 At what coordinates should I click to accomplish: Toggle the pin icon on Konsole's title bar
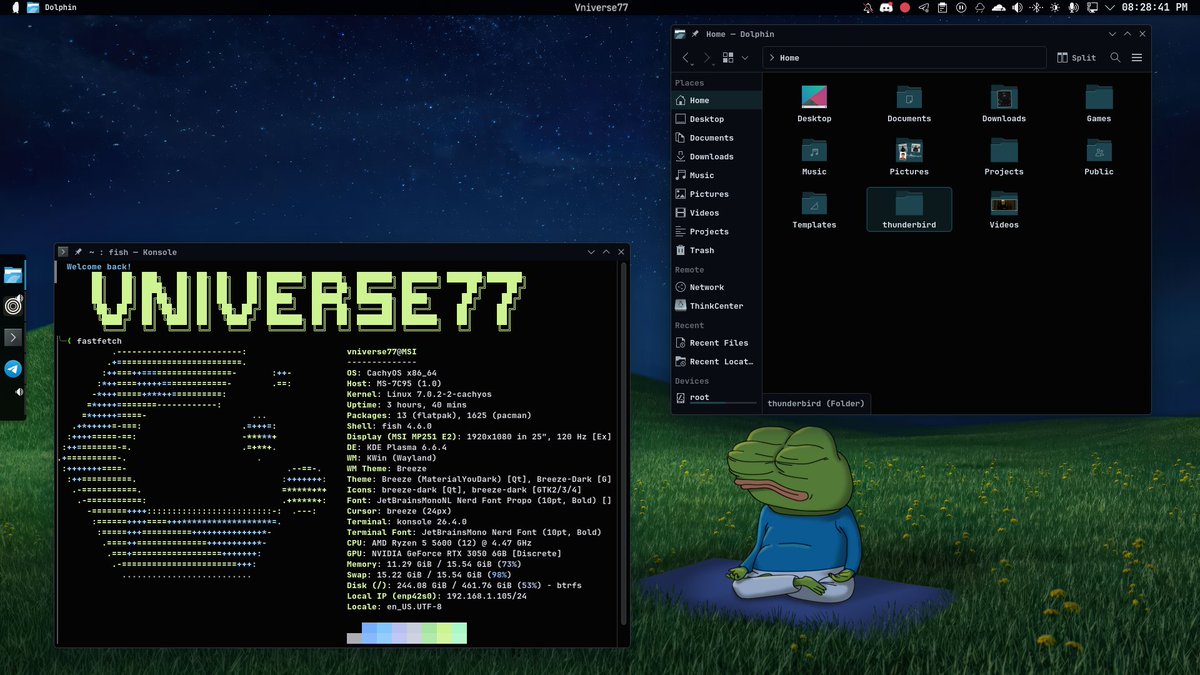pyautogui.click(x=78, y=252)
